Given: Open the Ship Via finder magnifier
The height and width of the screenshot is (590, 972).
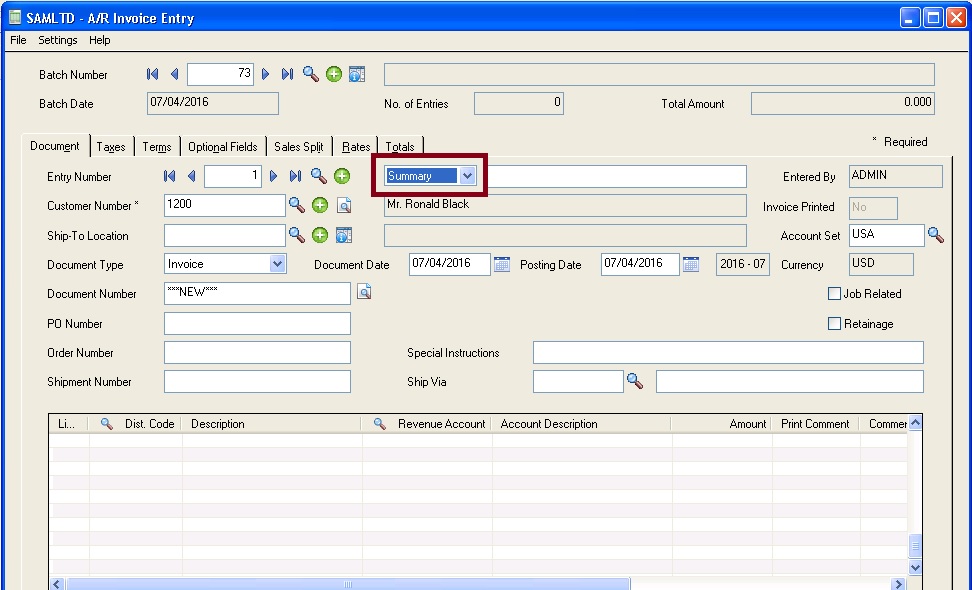Looking at the screenshot, I should (x=635, y=381).
